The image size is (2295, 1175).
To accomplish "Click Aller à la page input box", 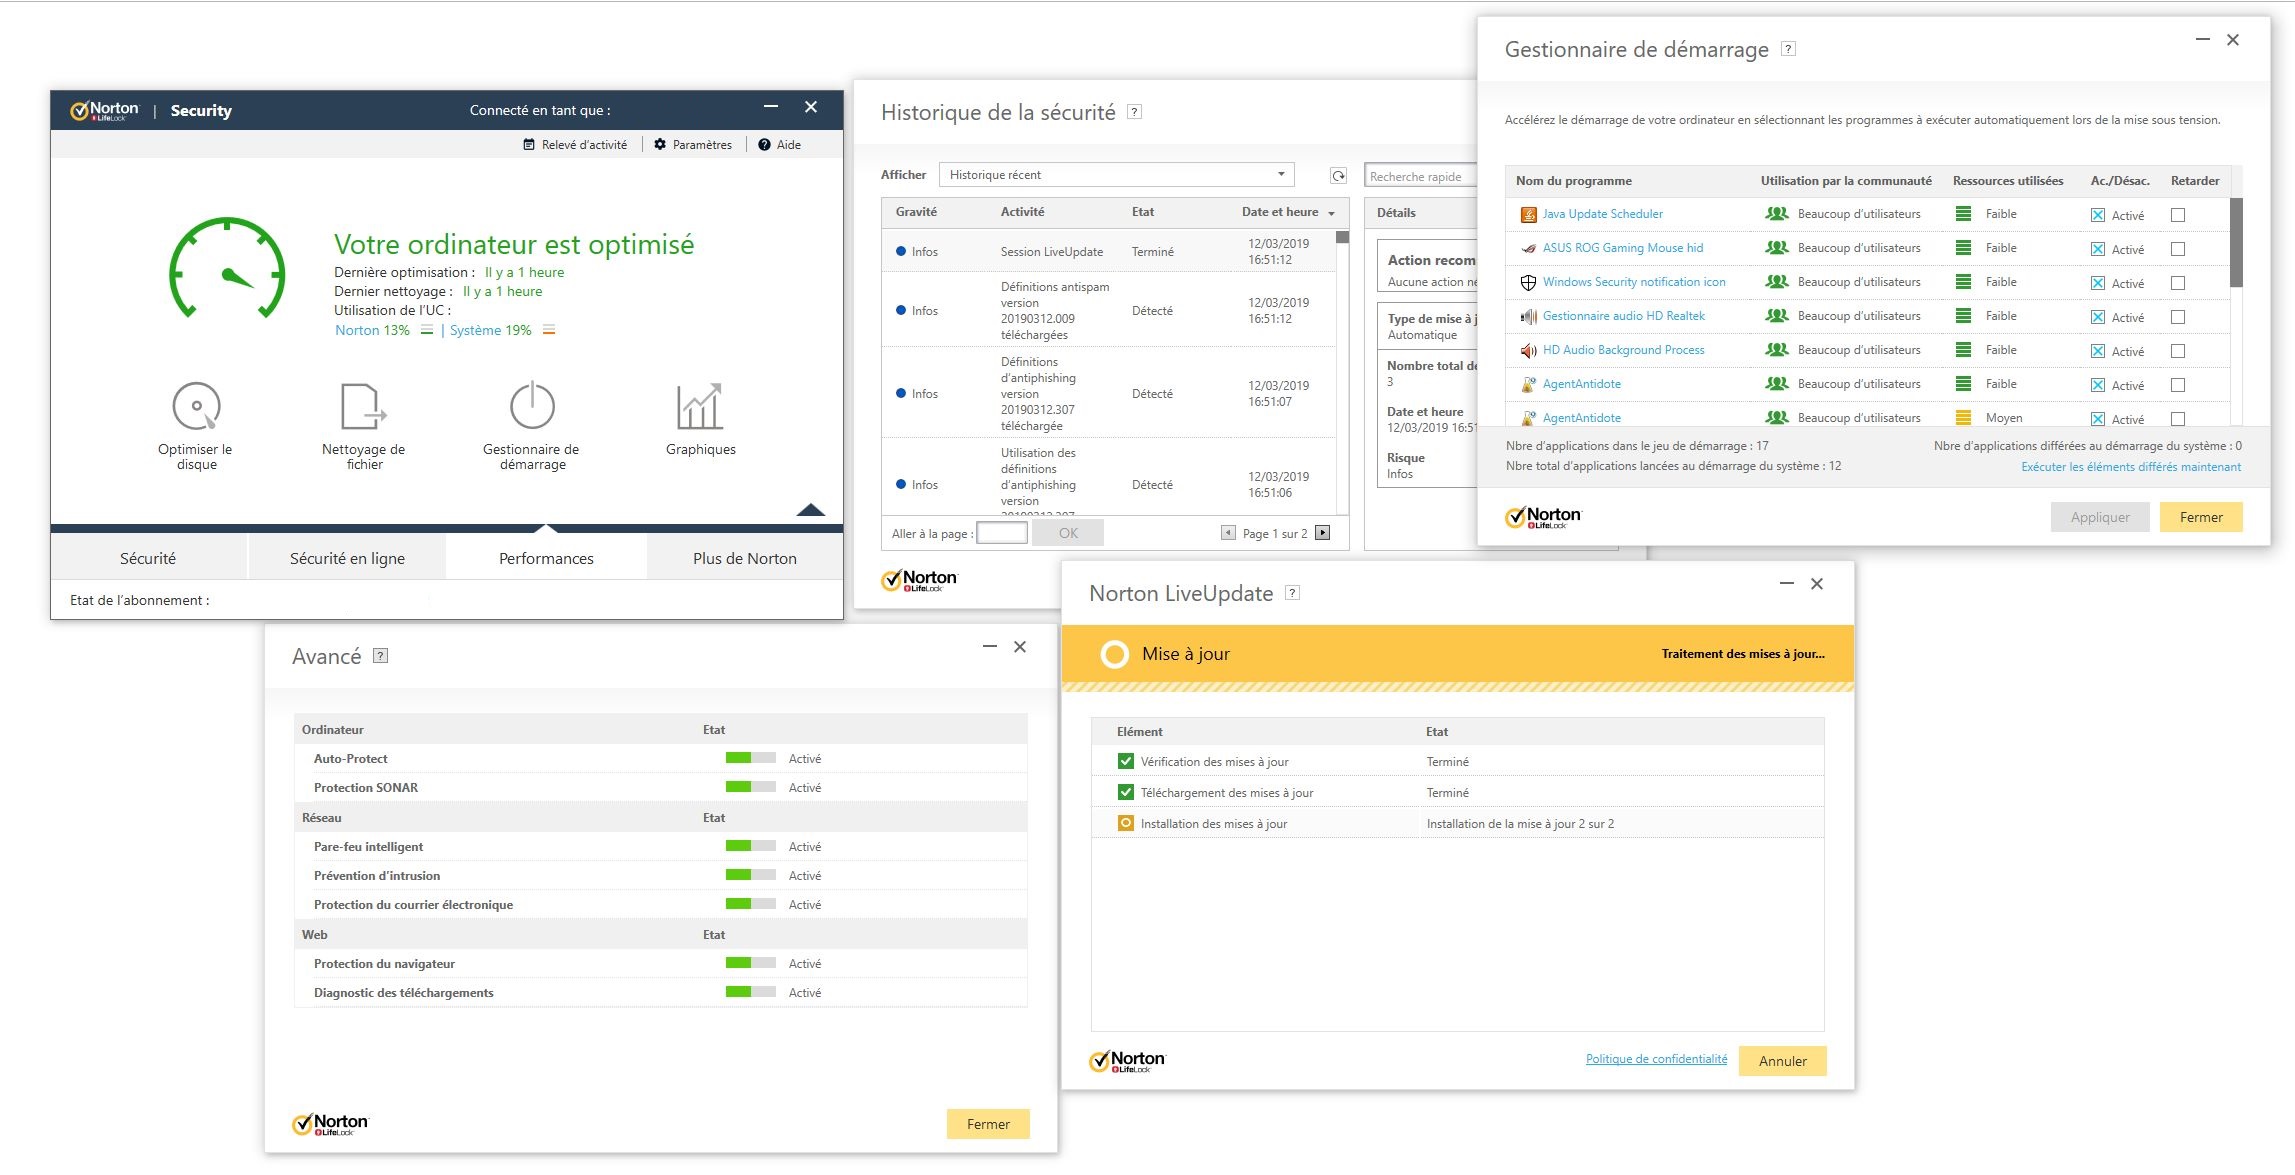I will 1002,533.
